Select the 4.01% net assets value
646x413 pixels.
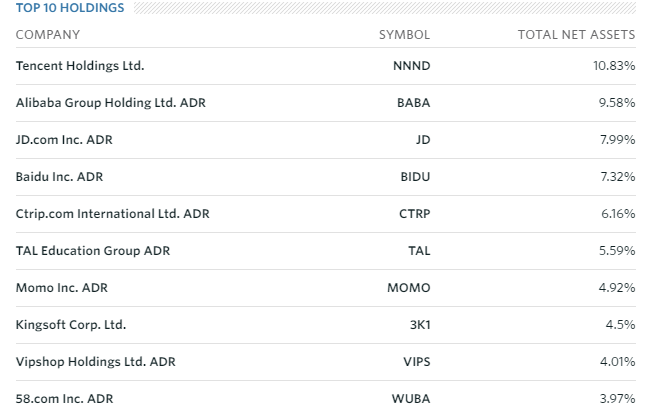point(617,362)
